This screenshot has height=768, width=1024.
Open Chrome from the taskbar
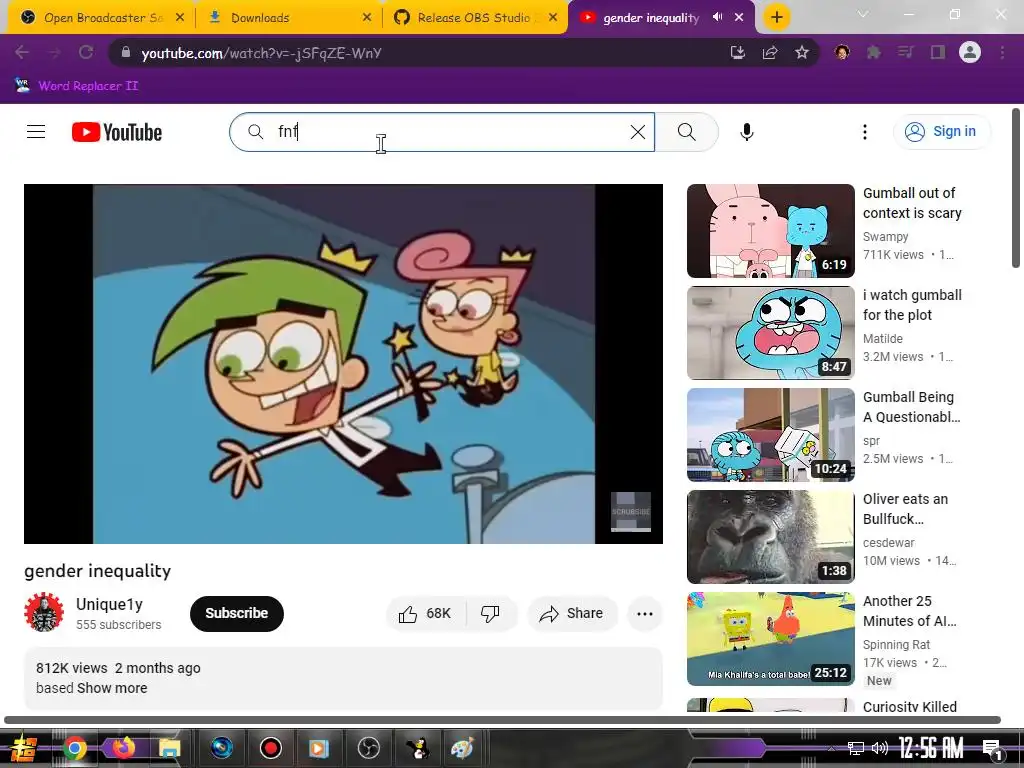coord(74,748)
